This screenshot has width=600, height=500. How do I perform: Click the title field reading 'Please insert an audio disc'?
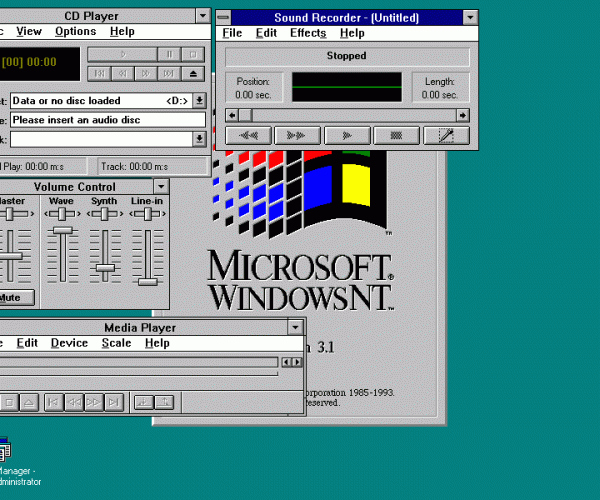coord(108,120)
